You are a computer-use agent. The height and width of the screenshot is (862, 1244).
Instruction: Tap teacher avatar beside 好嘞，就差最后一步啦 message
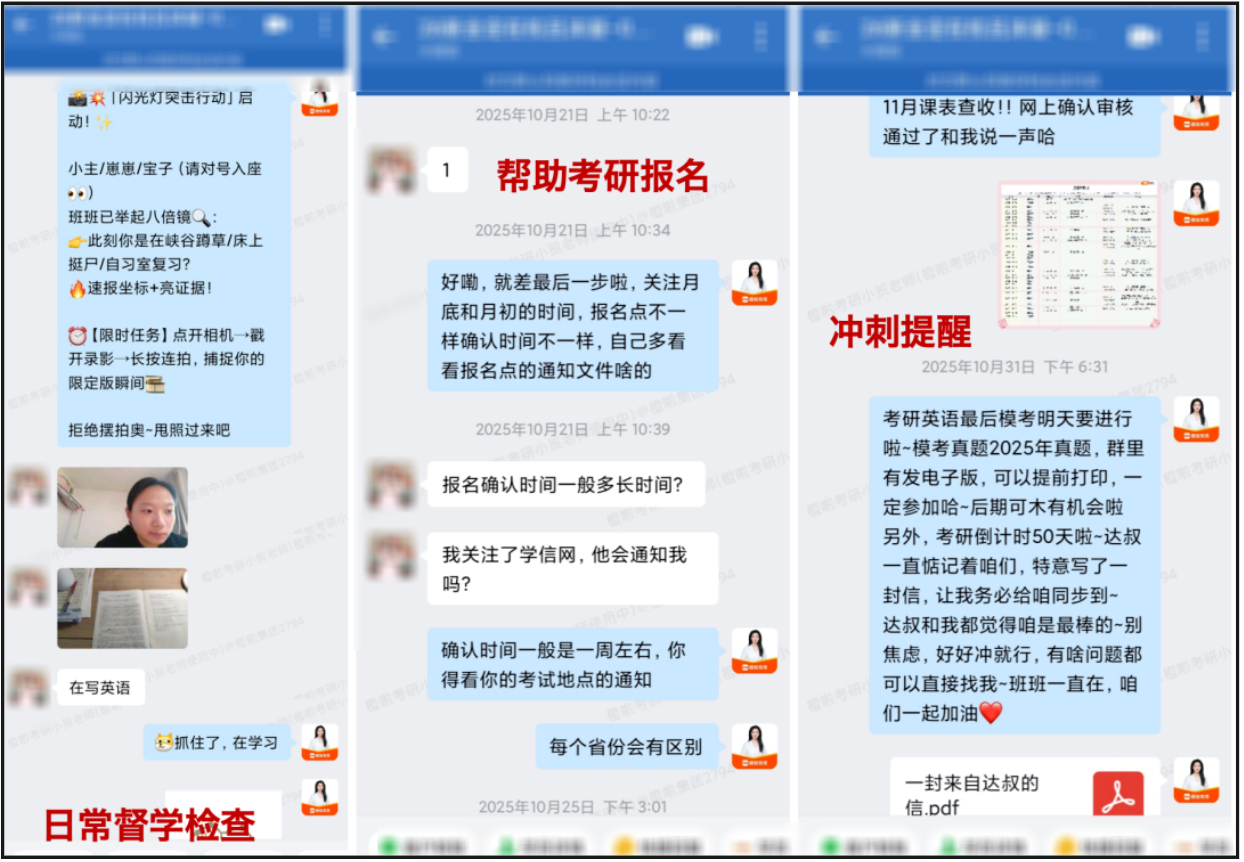(x=755, y=282)
